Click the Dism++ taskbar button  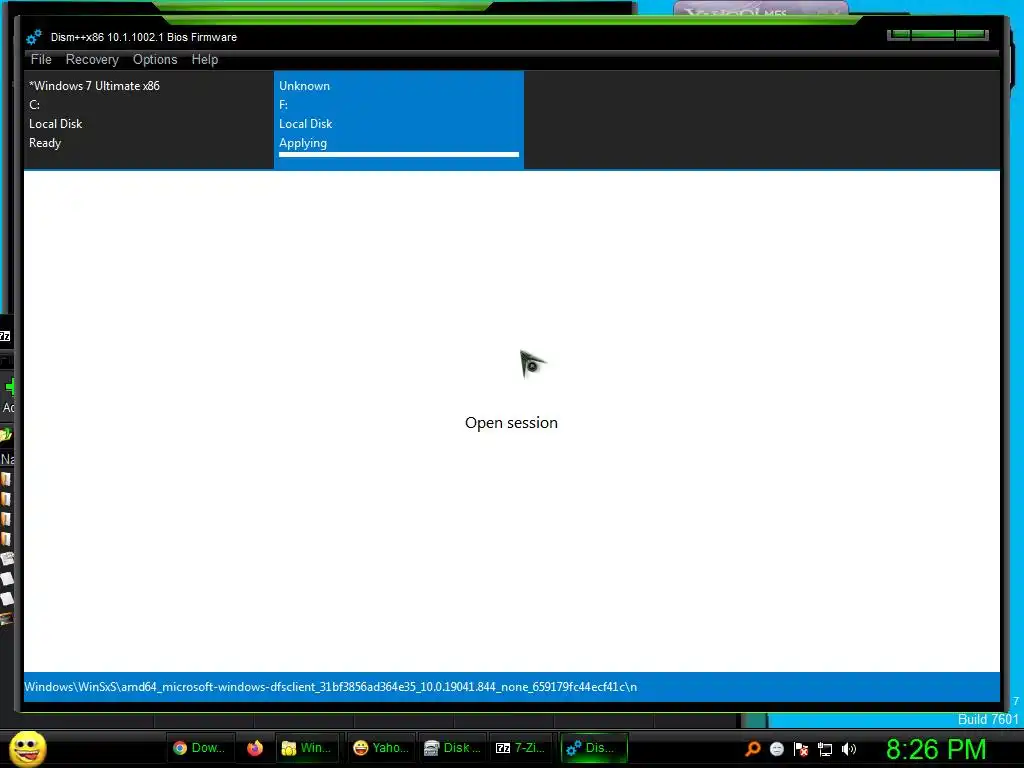[x=594, y=748]
